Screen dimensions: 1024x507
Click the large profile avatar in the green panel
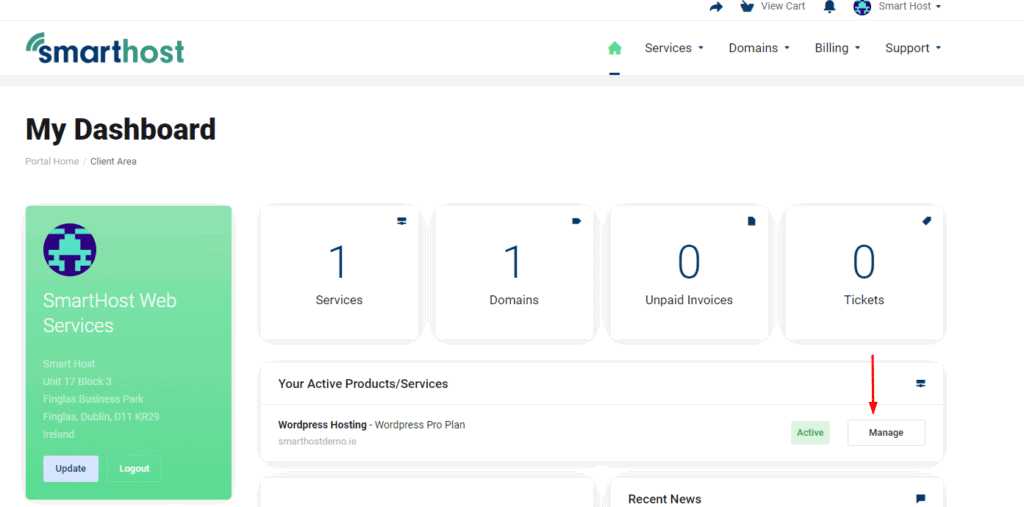70,250
